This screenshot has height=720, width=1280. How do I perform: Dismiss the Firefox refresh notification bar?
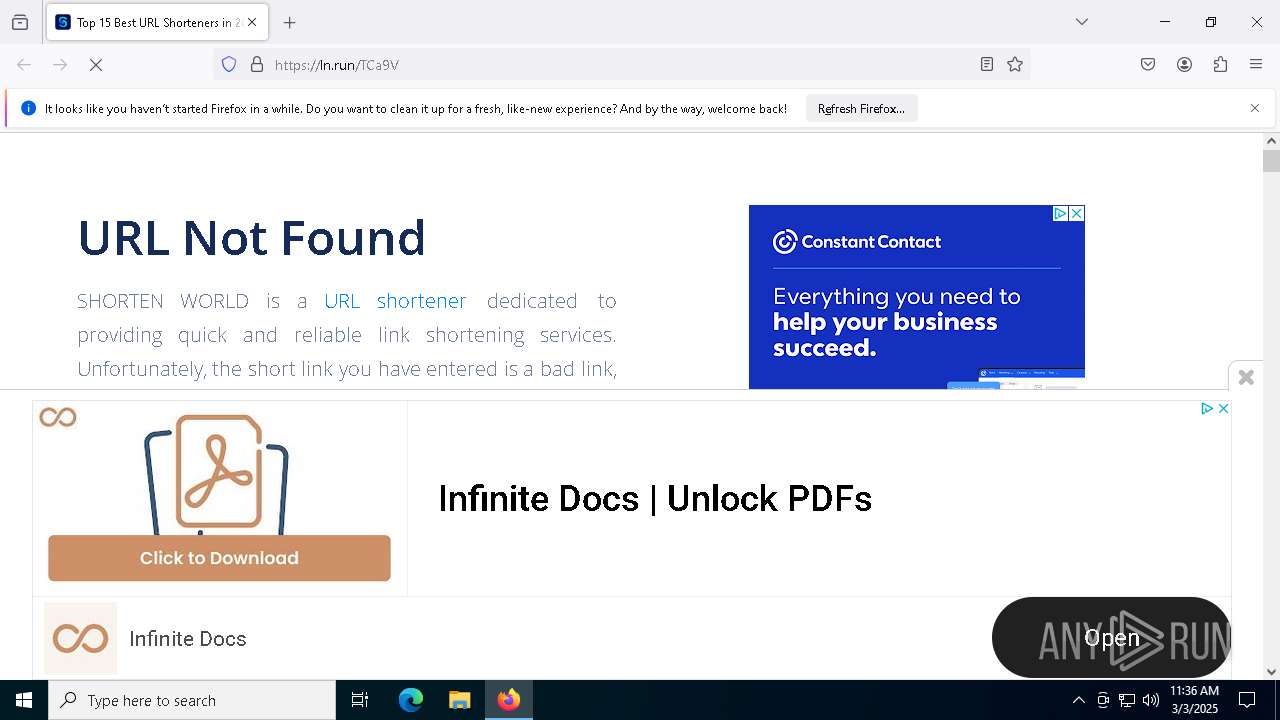[1255, 108]
